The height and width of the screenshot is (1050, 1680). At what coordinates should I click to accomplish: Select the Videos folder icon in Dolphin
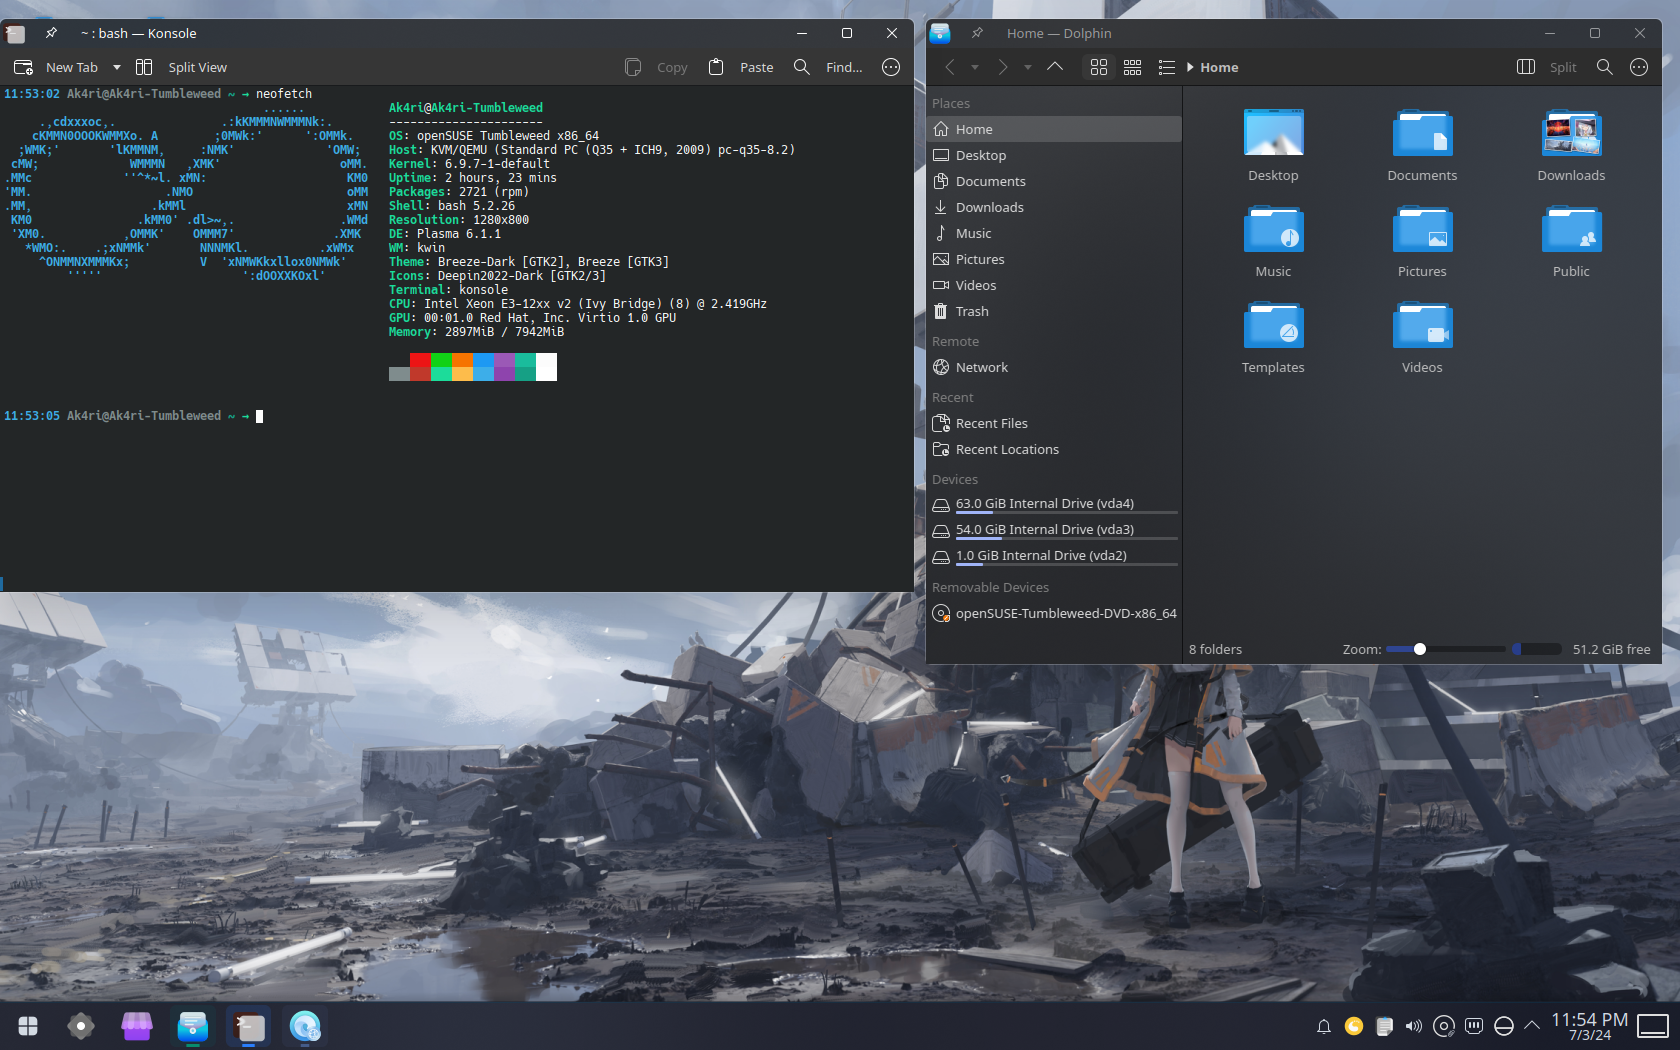point(1422,325)
